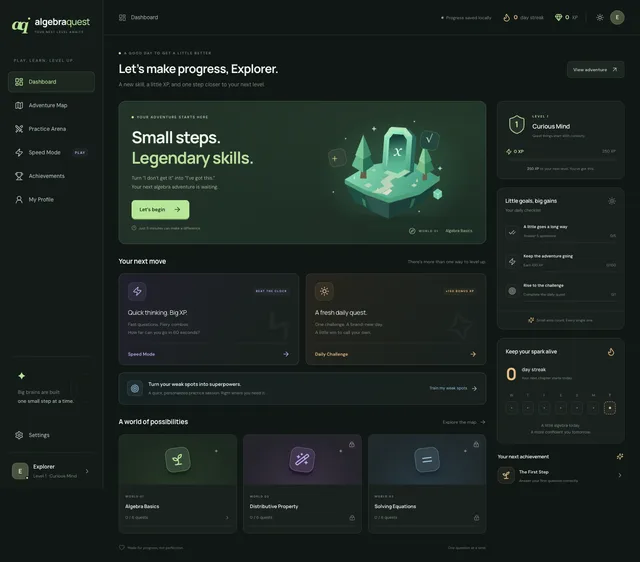
Task: Click the sun icon in Little goals card
Action: point(611,201)
